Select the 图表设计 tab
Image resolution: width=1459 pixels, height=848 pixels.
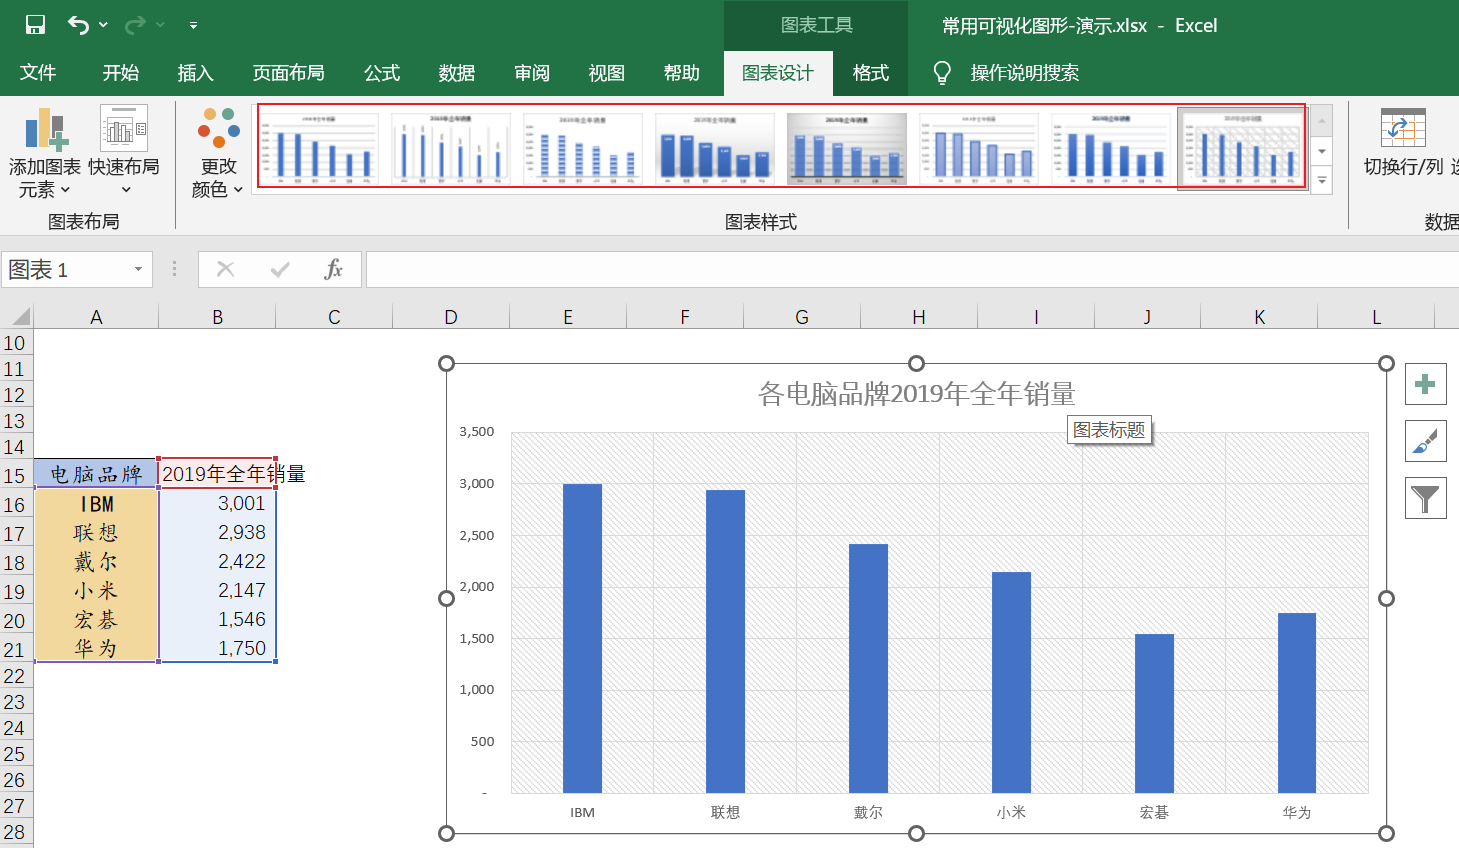click(x=778, y=73)
